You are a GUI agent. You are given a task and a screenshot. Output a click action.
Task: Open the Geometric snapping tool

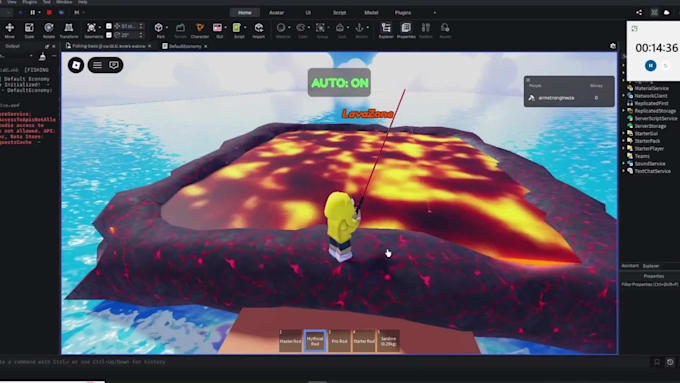click(x=92, y=29)
